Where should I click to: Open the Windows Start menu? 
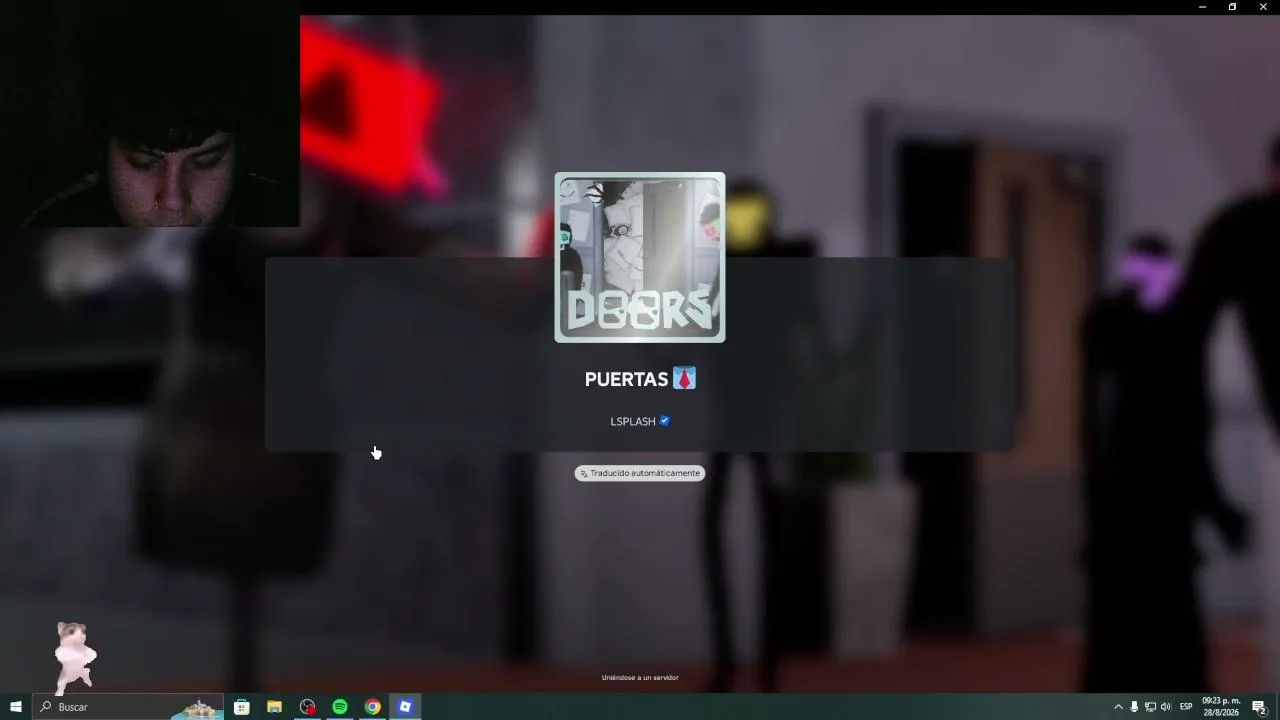click(15, 707)
